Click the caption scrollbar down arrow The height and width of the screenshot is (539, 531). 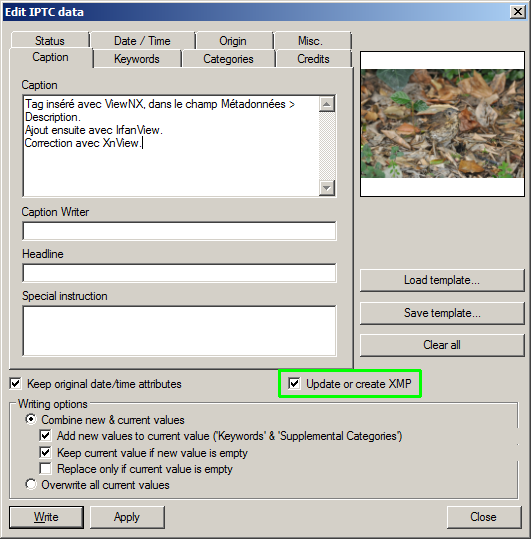point(327,188)
